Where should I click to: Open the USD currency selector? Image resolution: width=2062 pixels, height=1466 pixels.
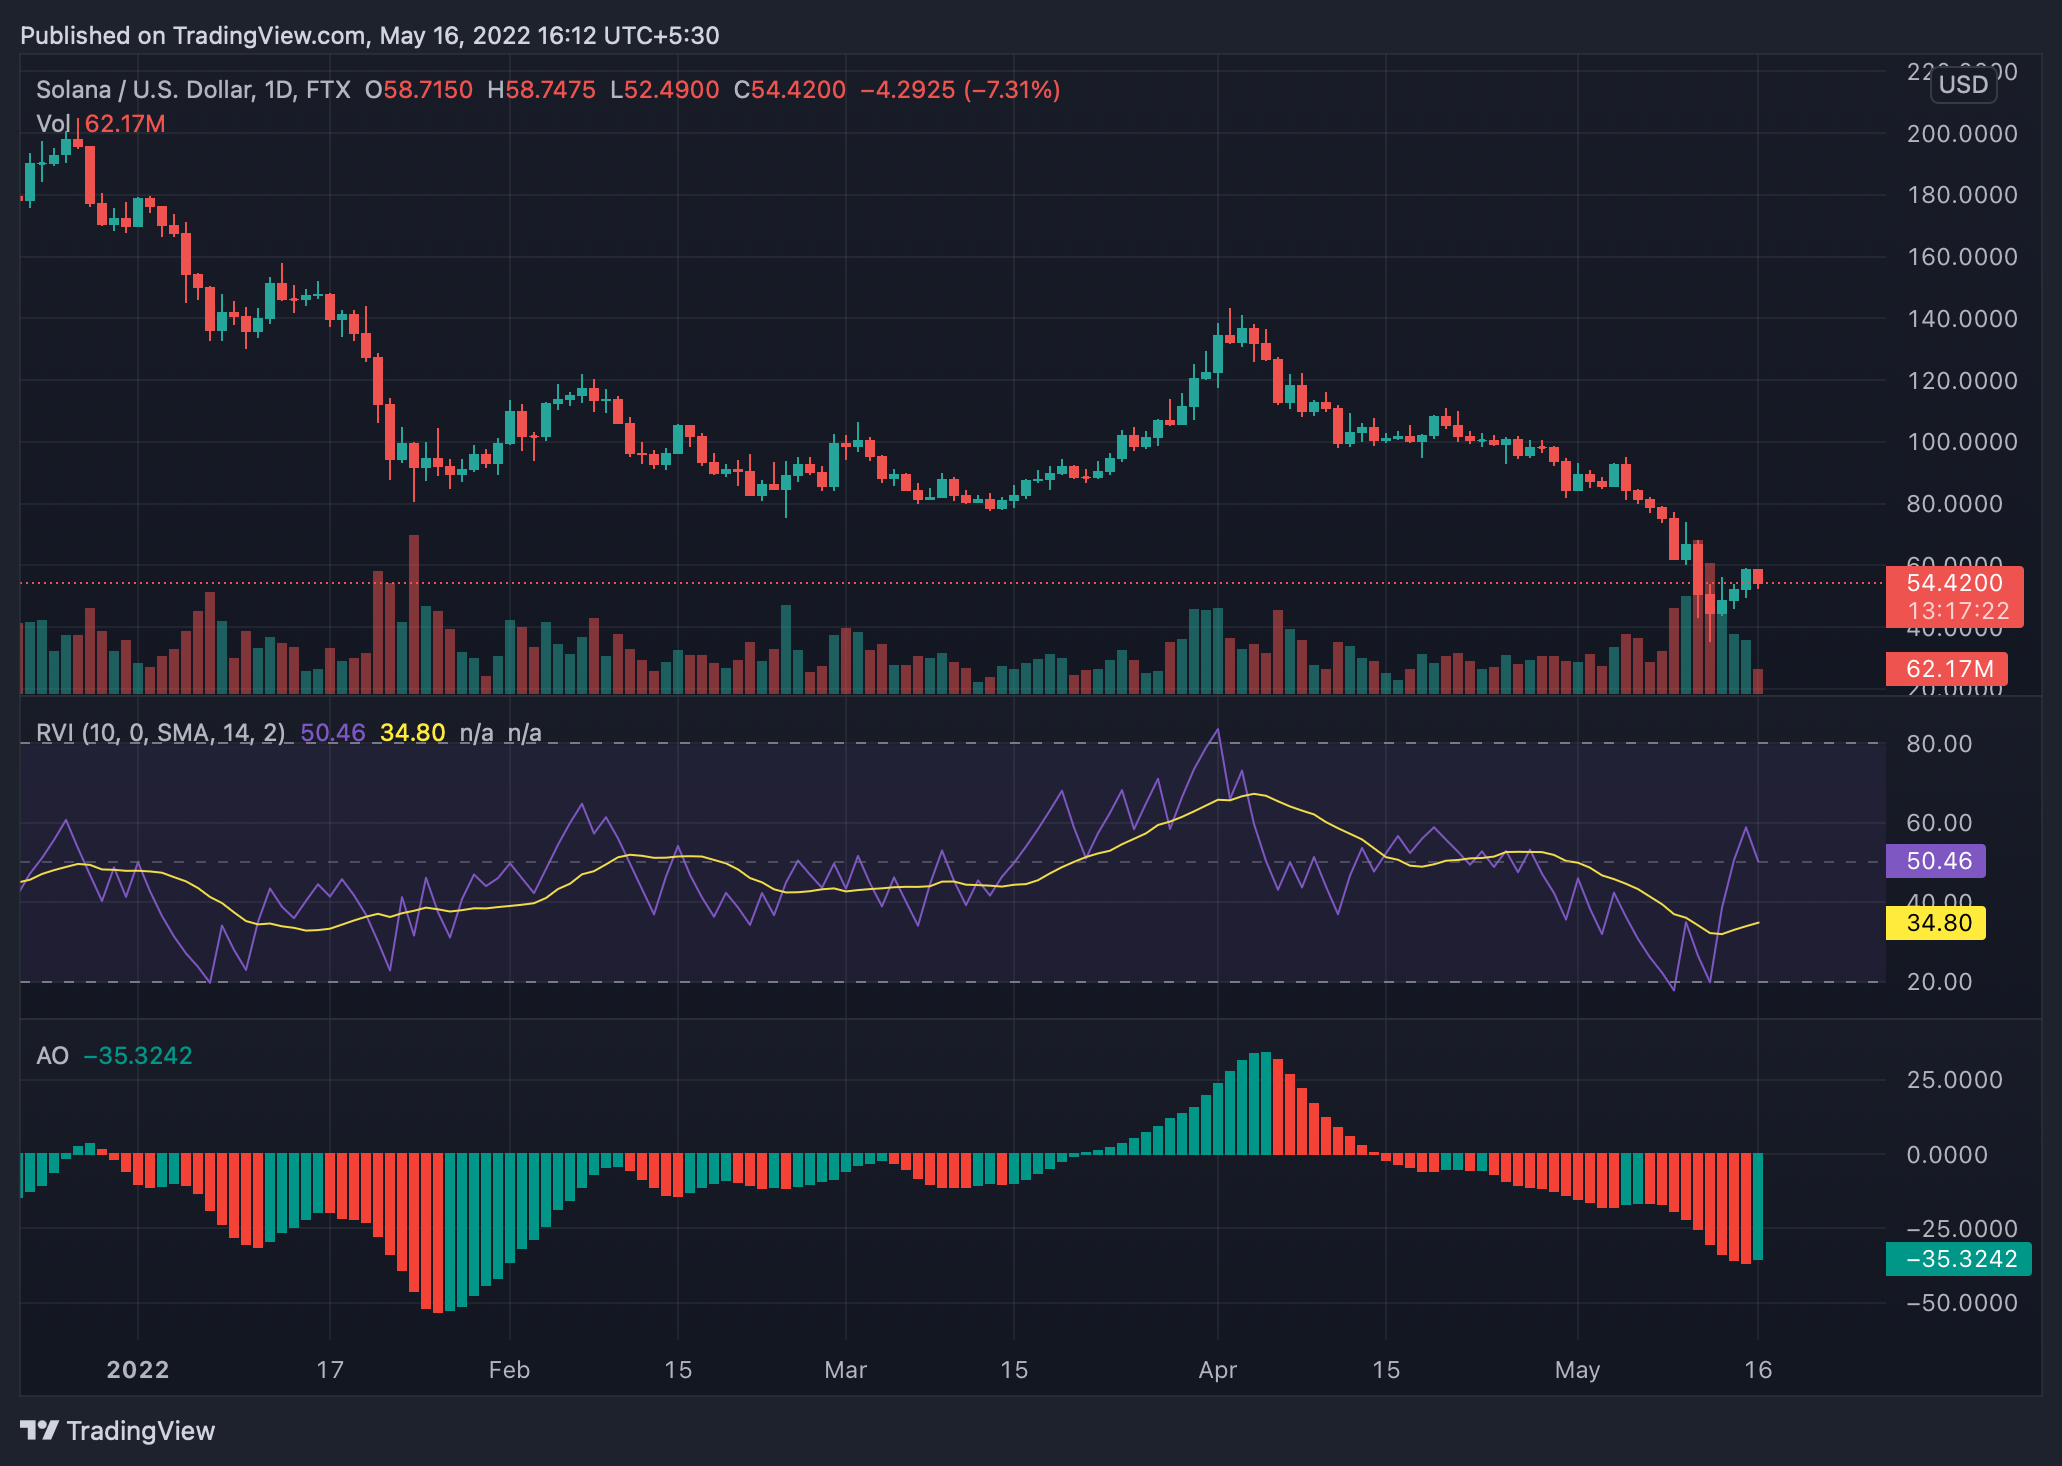coord(1962,85)
